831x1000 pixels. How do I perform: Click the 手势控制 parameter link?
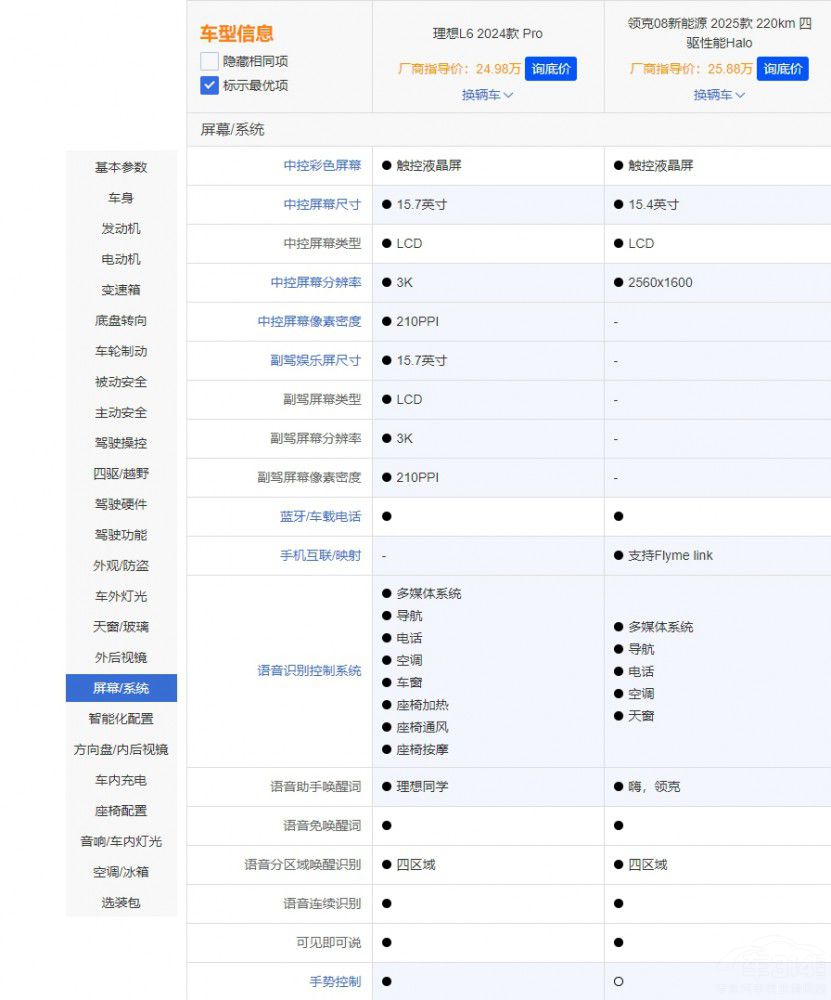point(334,981)
